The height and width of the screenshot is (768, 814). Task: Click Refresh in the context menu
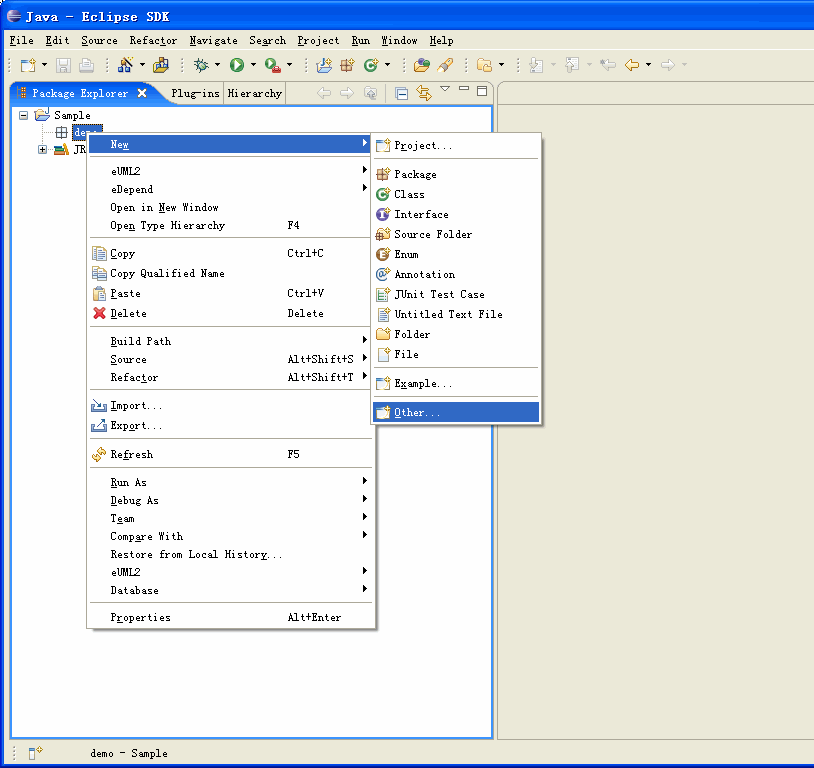click(x=230, y=454)
